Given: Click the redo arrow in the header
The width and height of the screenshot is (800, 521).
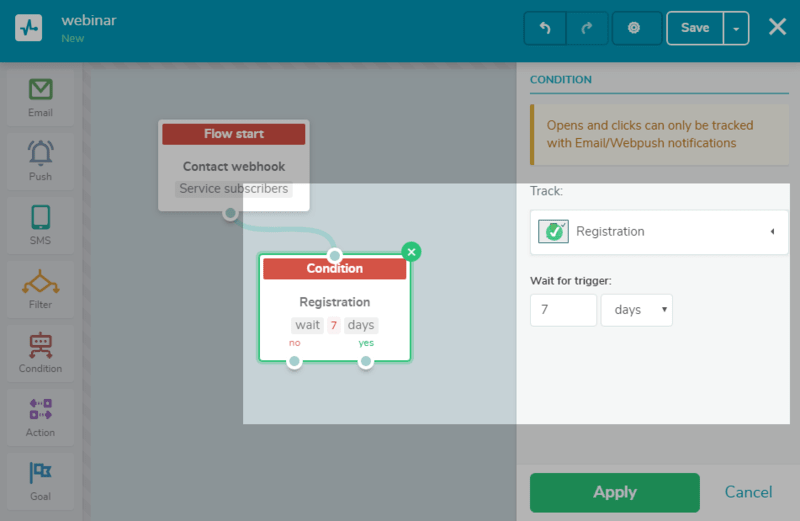Looking at the screenshot, I should click(x=587, y=28).
